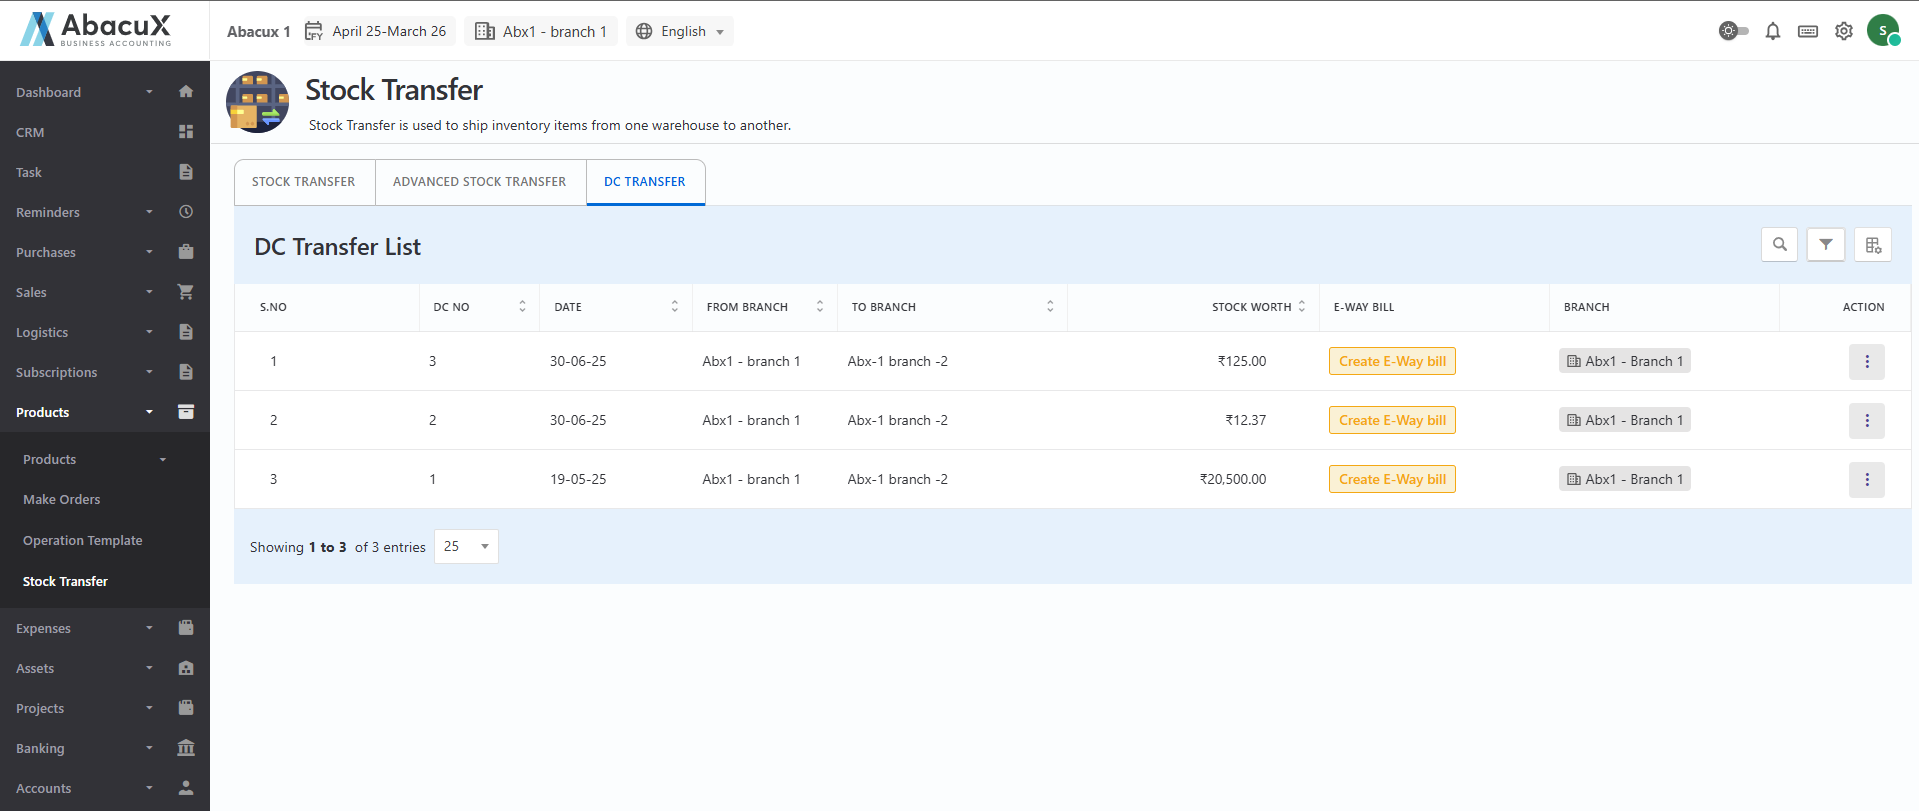
Task: Click the Abx1 - branch 1 selector in header
Action: (x=541, y=32)
